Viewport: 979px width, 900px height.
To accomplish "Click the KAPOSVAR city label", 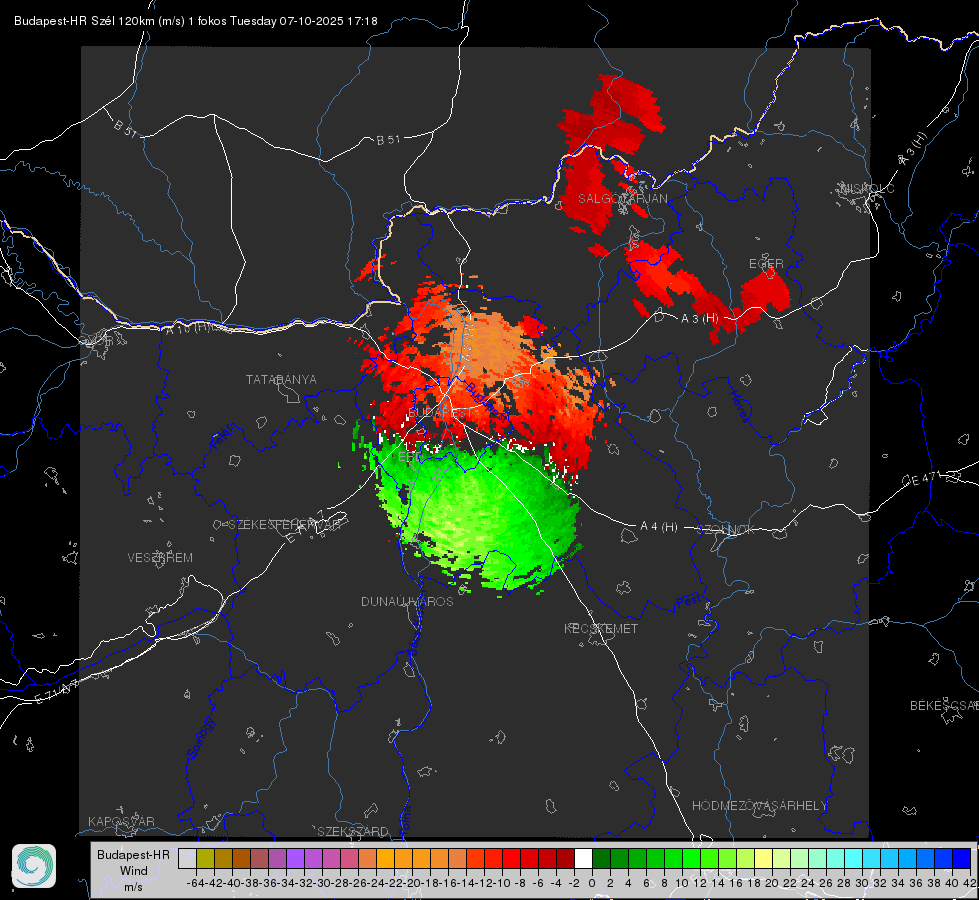I will tap(121, 821).
